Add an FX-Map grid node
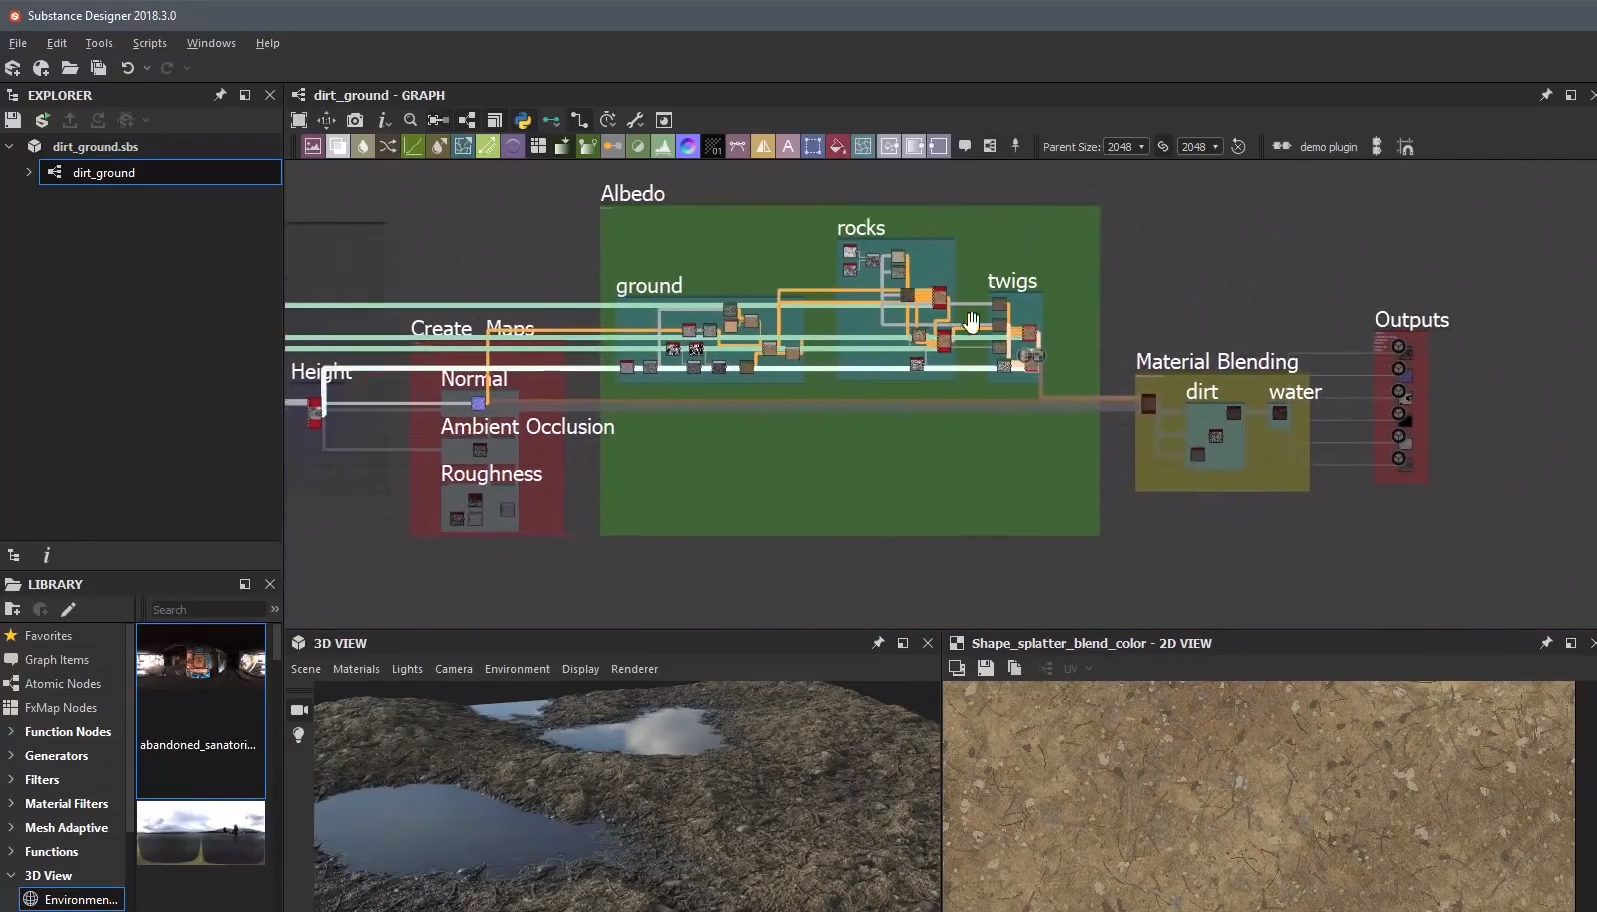 (538, 146)
